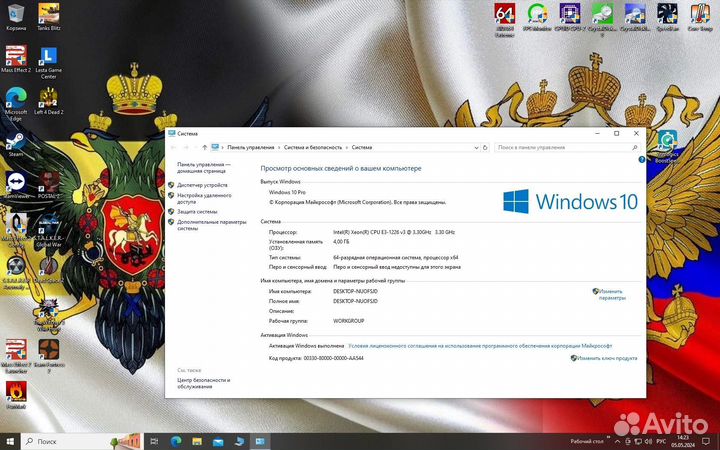Open the notification center icon
The image size is (720, 450).
(x=706, y=441)
